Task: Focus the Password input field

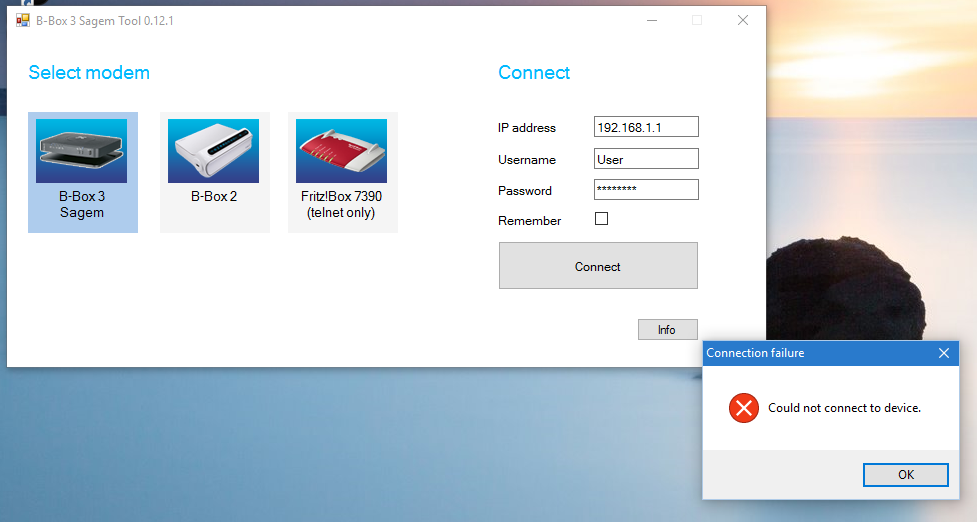Action: 645,190
